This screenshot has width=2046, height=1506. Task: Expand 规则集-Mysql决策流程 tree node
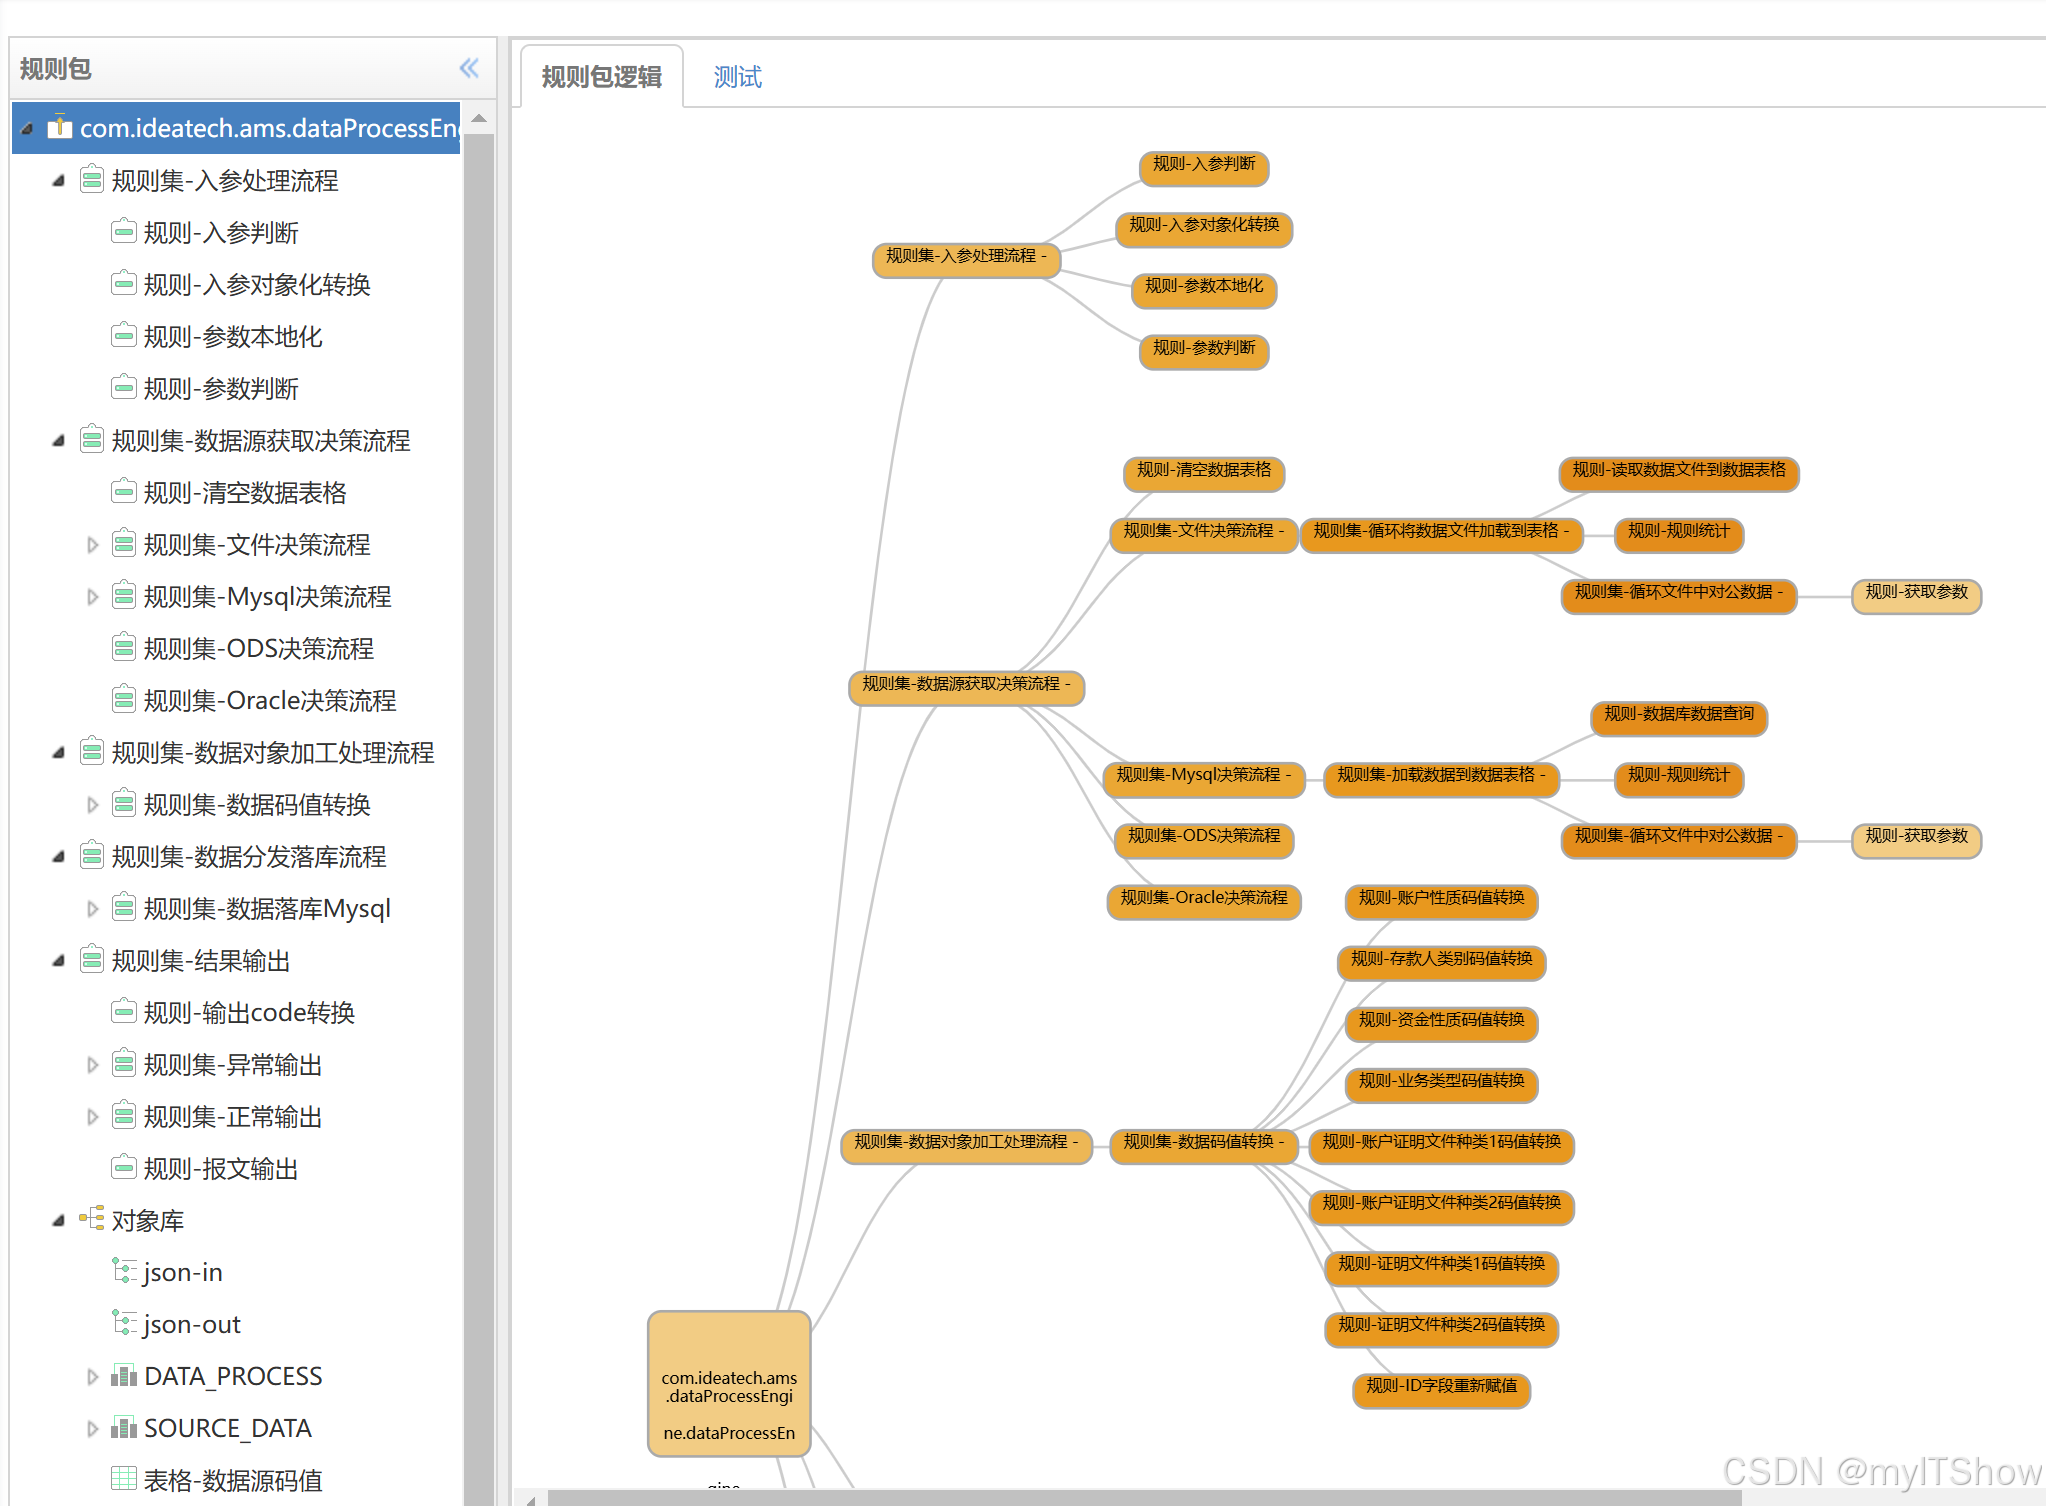pyautogui.click(x=92, y=597)
